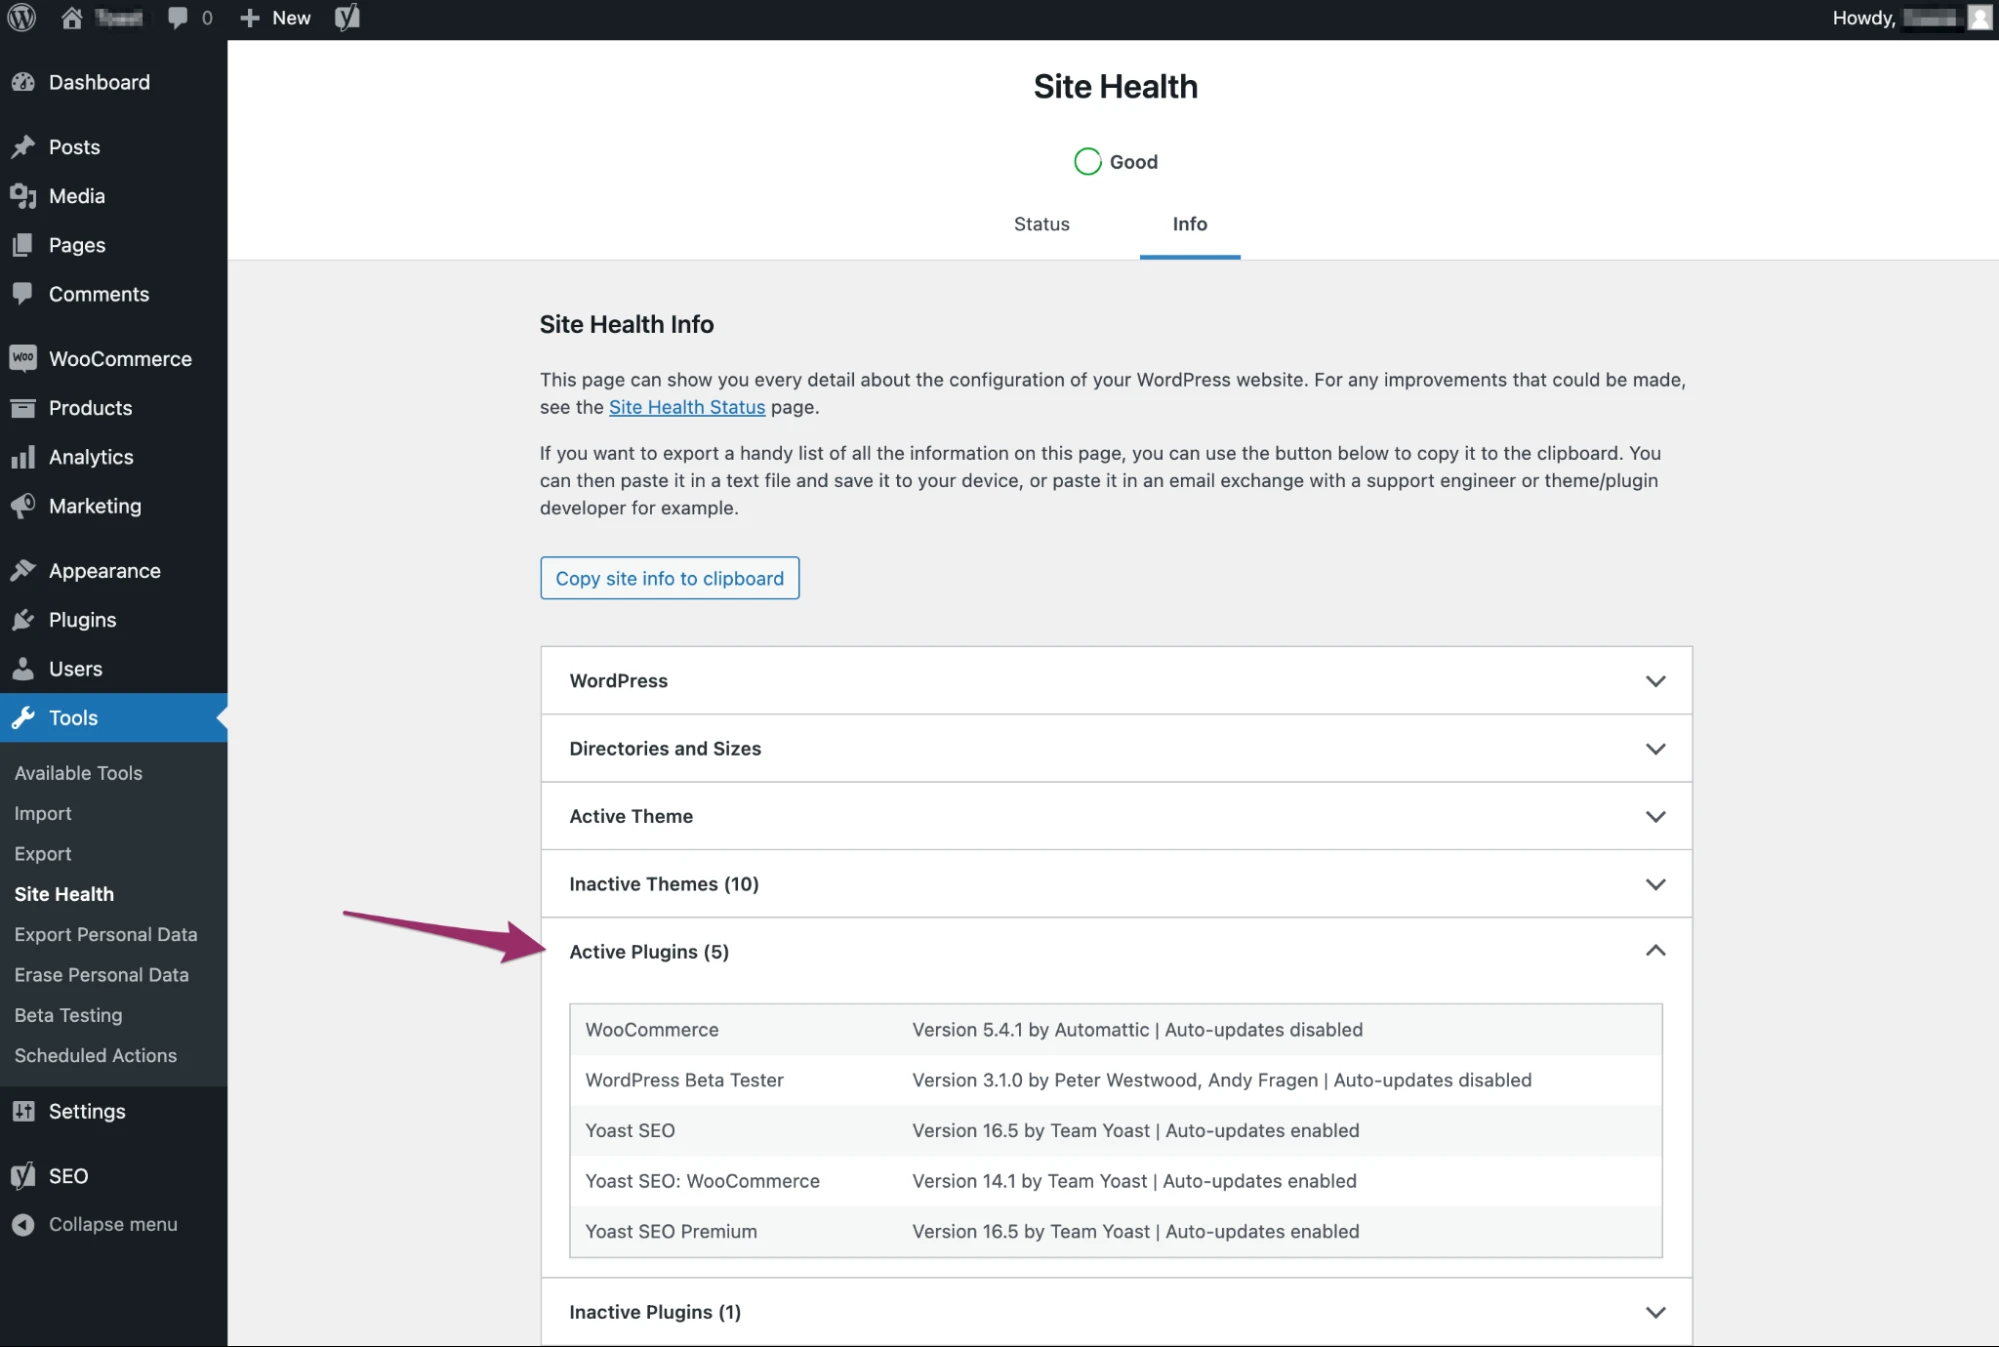Click the Plugins plug icon
Viewport: 1999px width, 1347px height.
click(23, 620)
